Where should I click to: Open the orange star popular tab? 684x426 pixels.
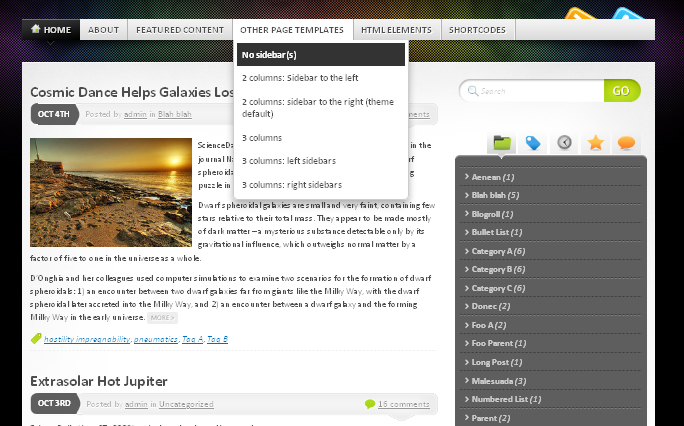(596, 143)
